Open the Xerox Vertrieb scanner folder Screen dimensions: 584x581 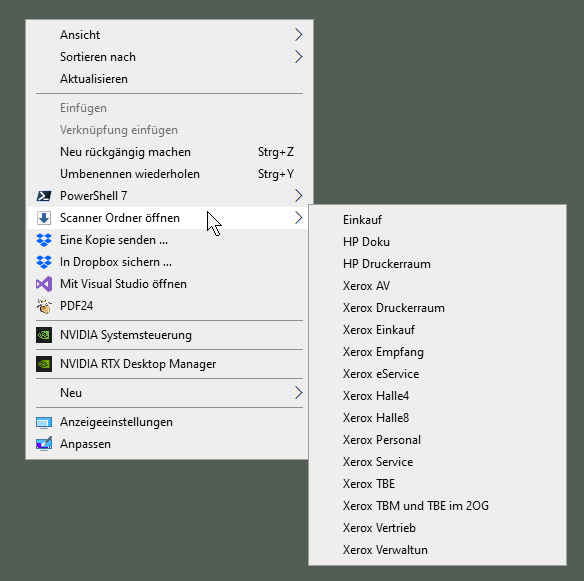[x=437, y=528]
